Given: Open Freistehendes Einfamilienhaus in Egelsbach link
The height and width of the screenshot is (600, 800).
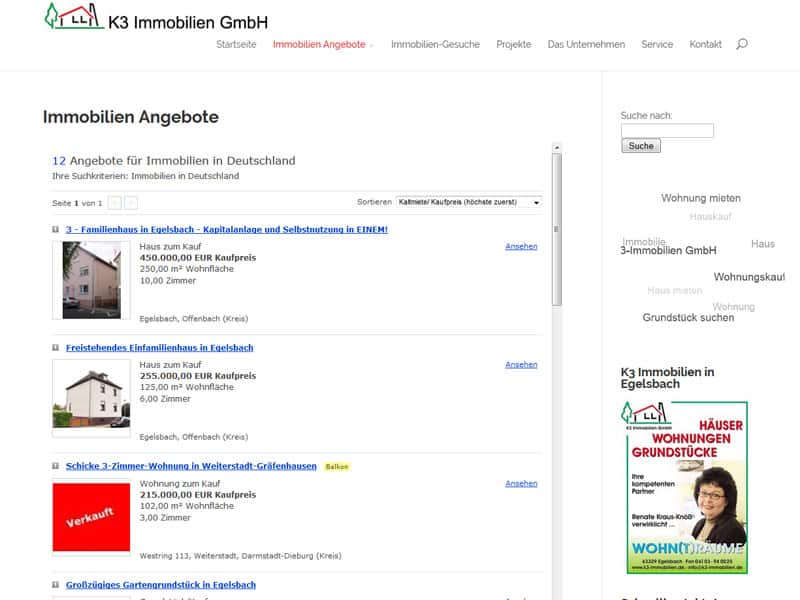Looking at the screenshot, I should coord(160,348).
